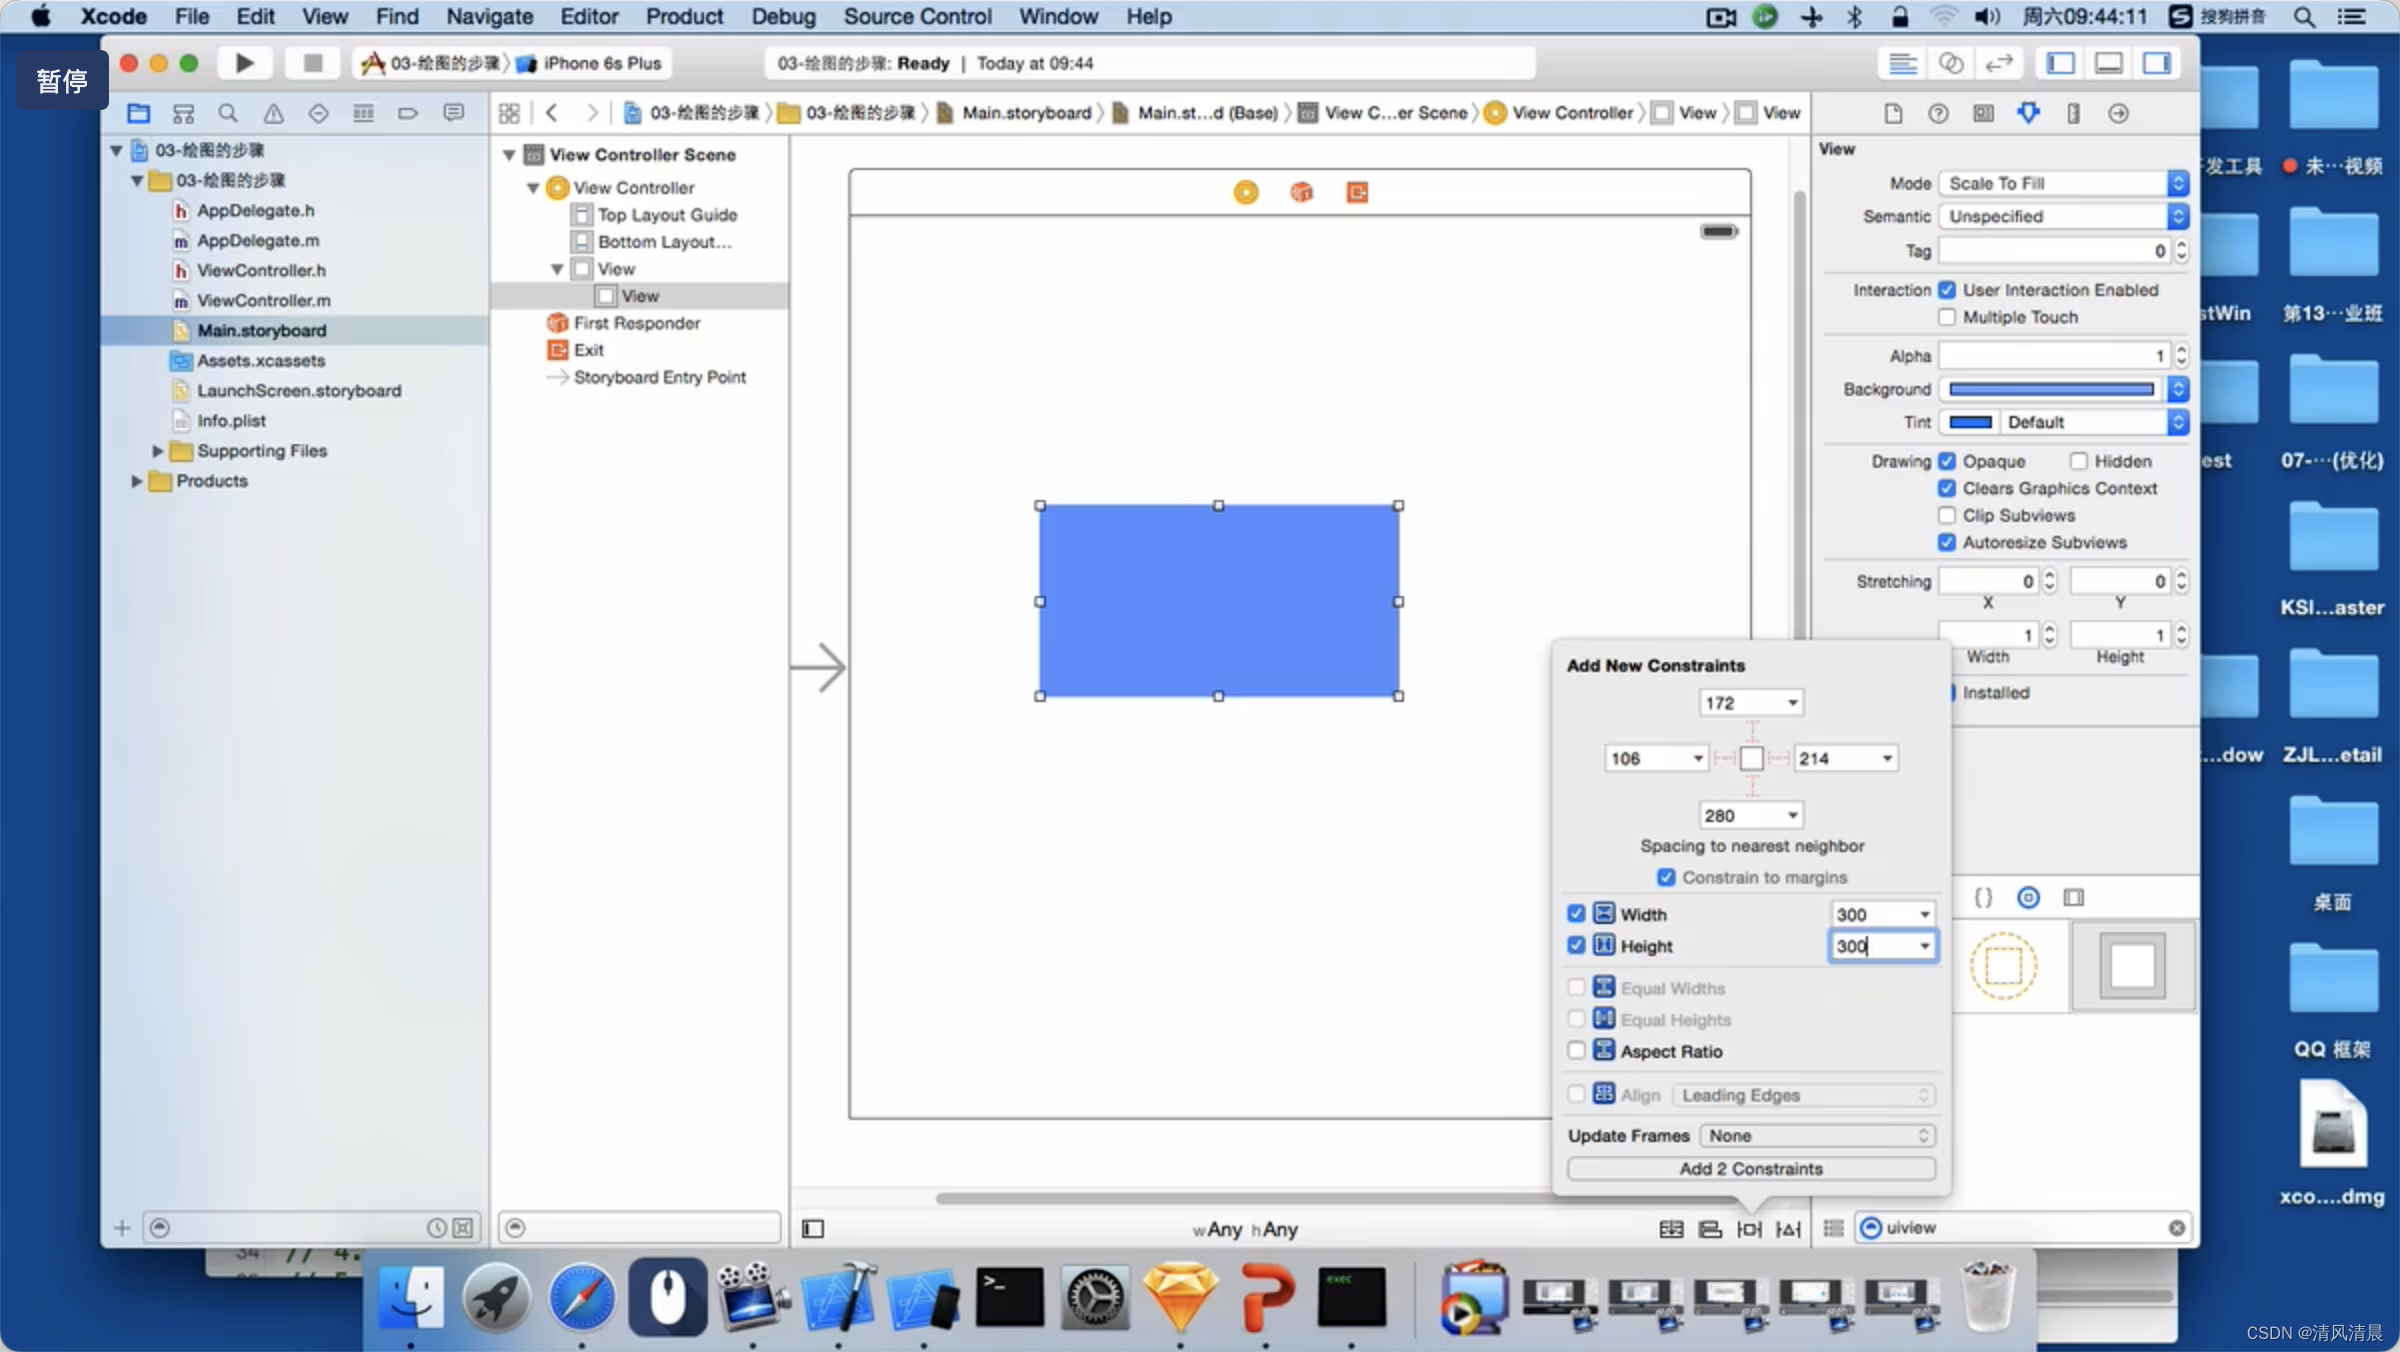Toggle the Width constraint checkbox
Screen dimensions: 2400x1352
point(1577,913)
